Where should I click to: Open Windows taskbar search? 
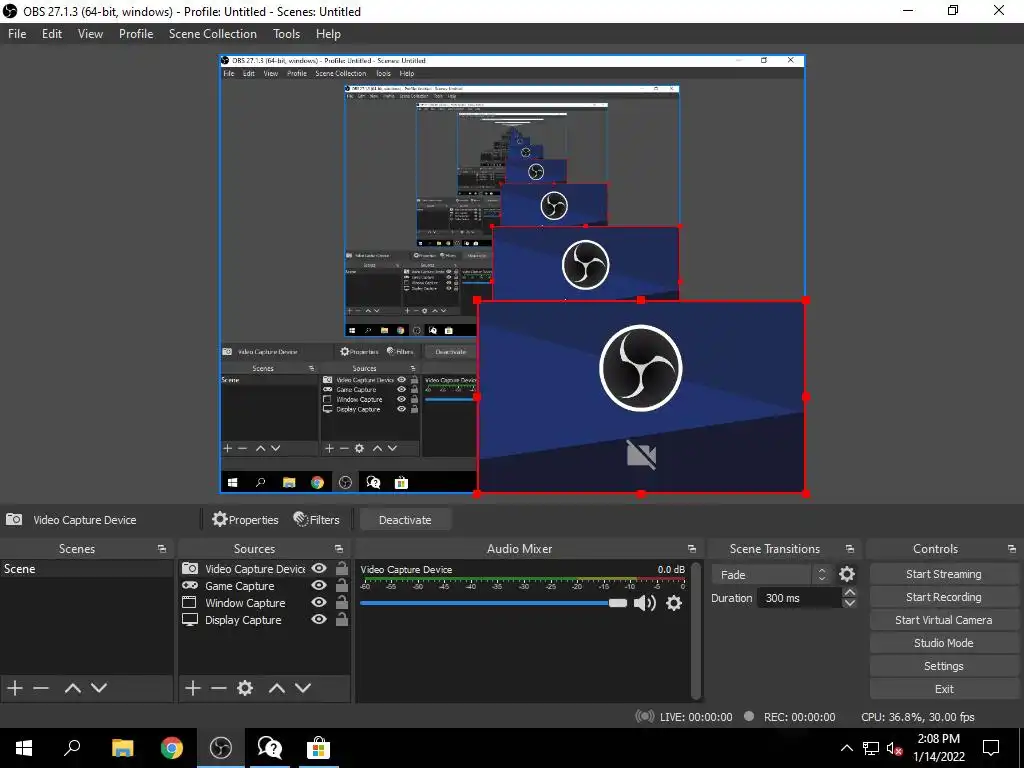(72, 748)
